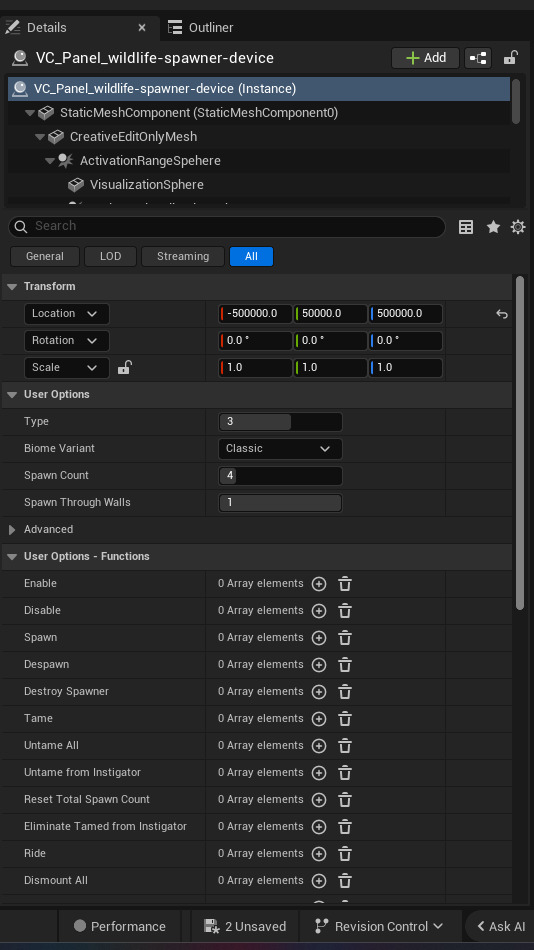
Task: Filter by the LOD category
Action: (110, 256)
